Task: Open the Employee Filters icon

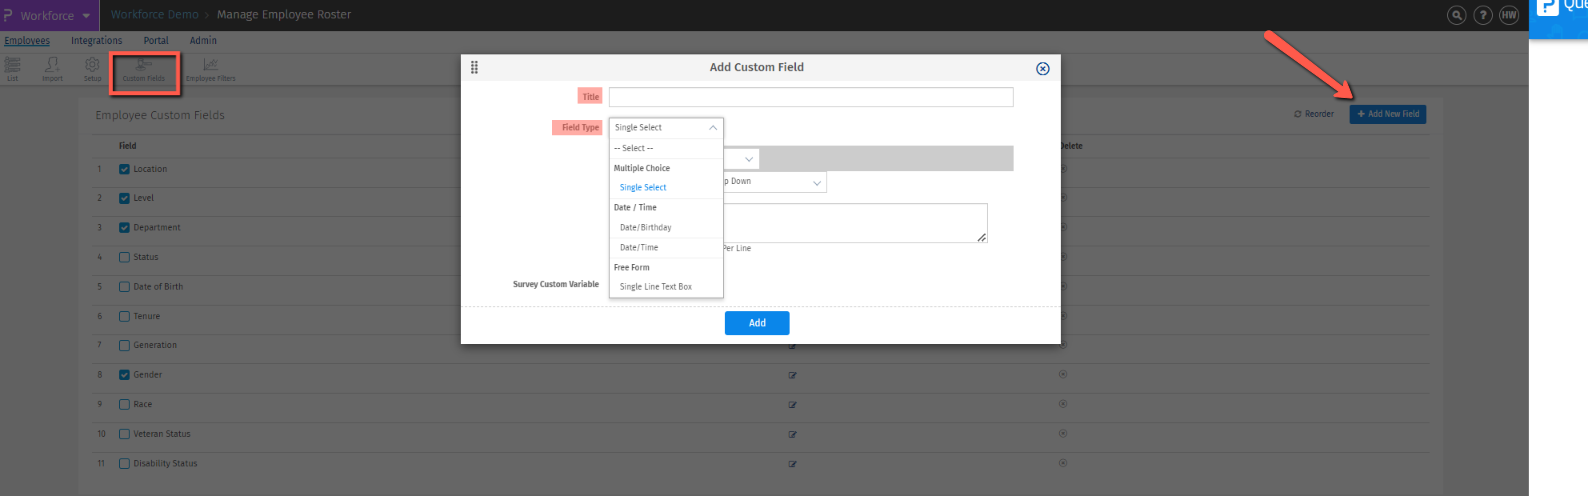Action: pos(210,68)
